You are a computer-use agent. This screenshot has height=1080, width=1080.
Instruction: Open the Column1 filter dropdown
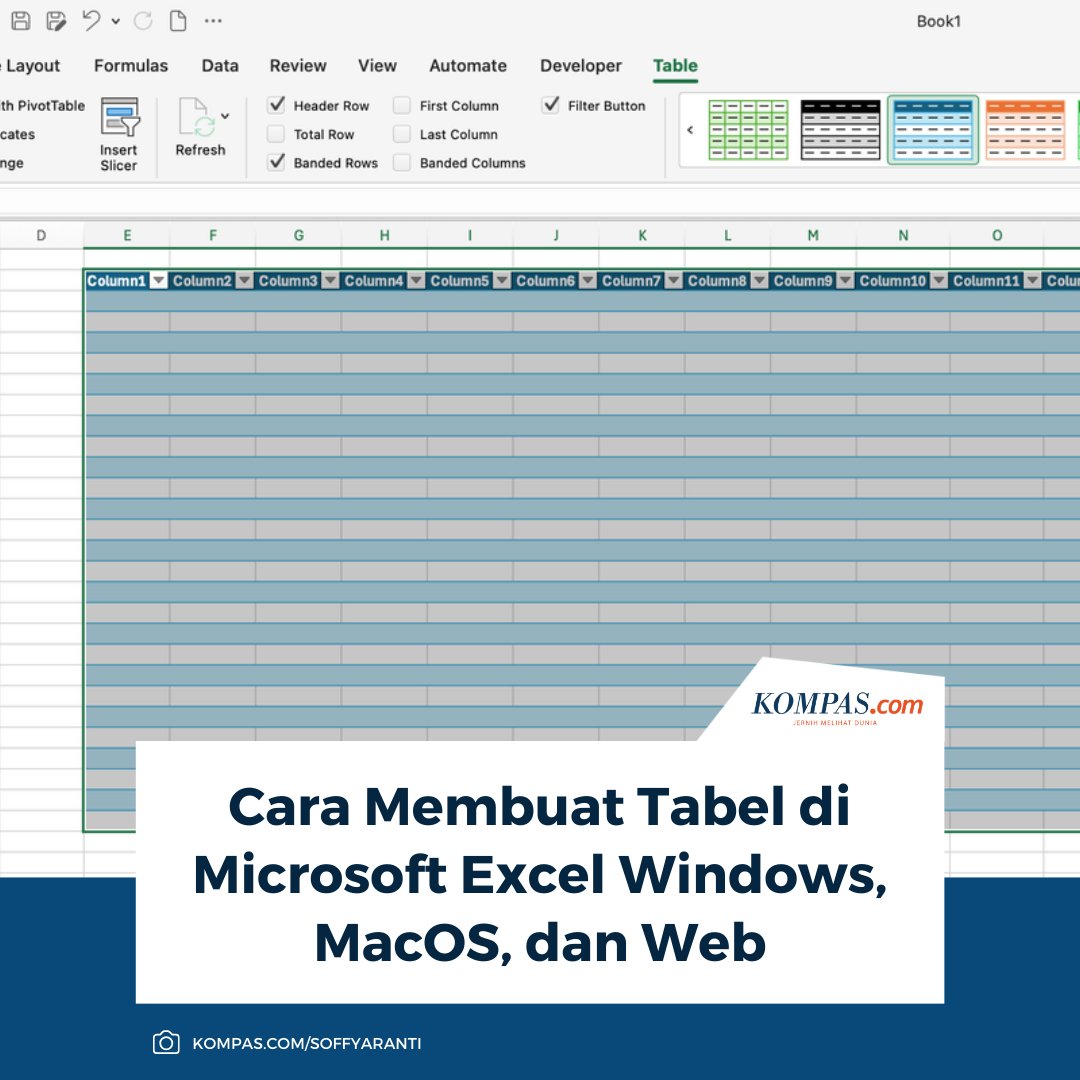point(158,280)
